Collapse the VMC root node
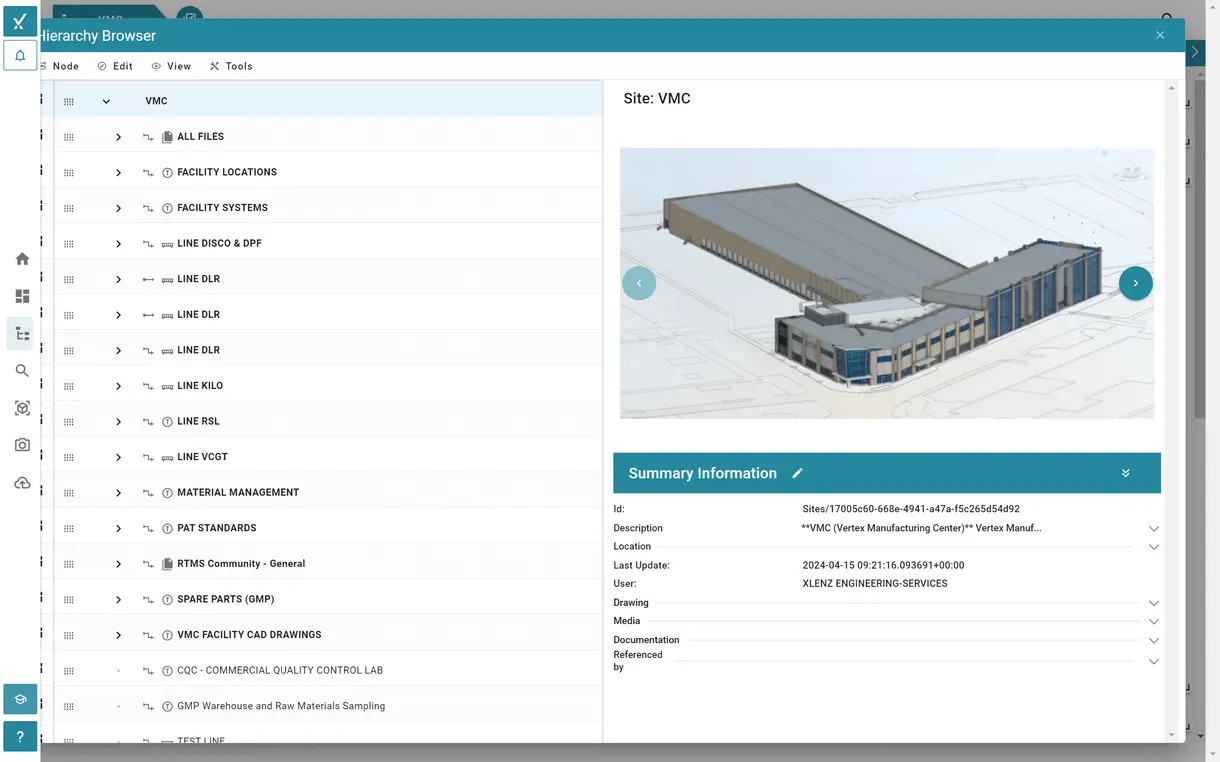This screenshot has height=762, width=1220. (106, 102)
